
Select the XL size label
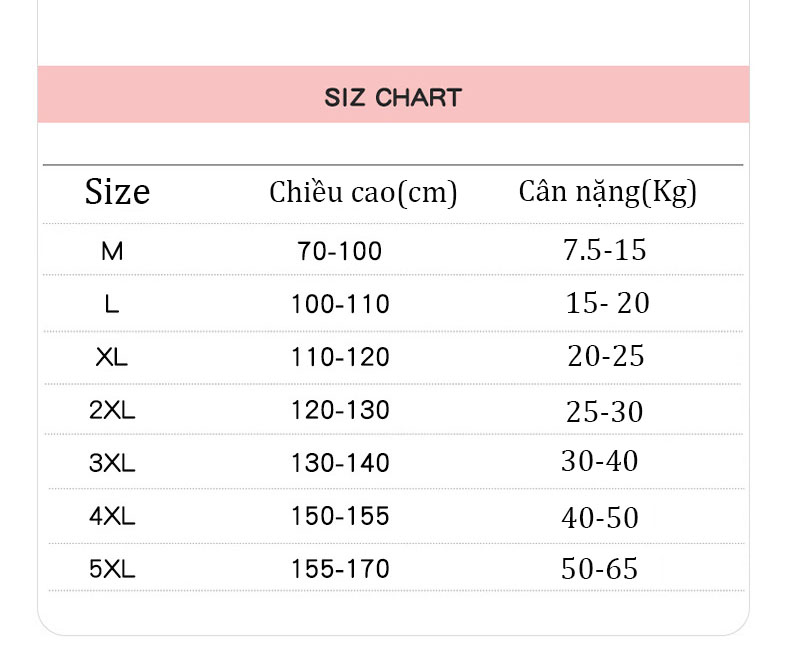click(x=112, y=358)
